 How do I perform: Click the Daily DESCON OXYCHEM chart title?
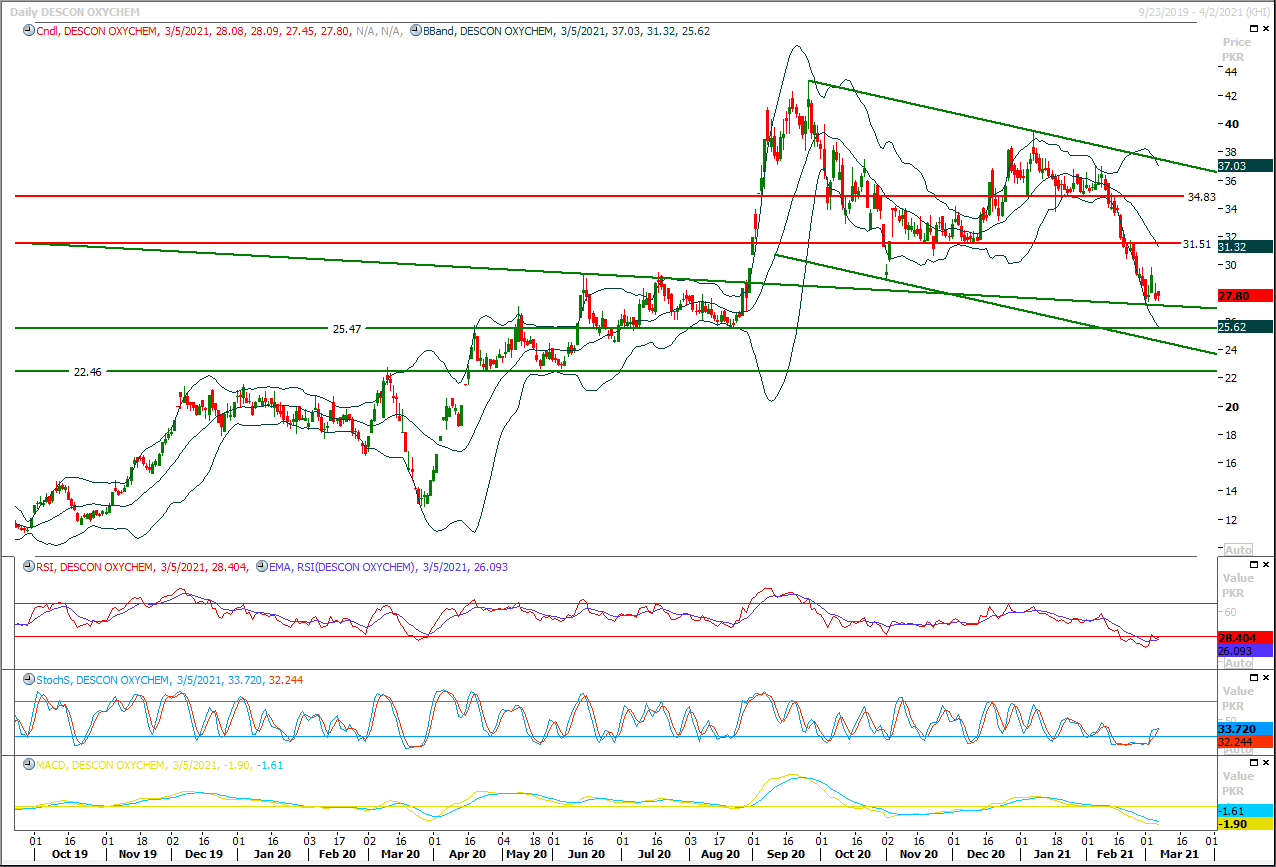coord(75,10)
